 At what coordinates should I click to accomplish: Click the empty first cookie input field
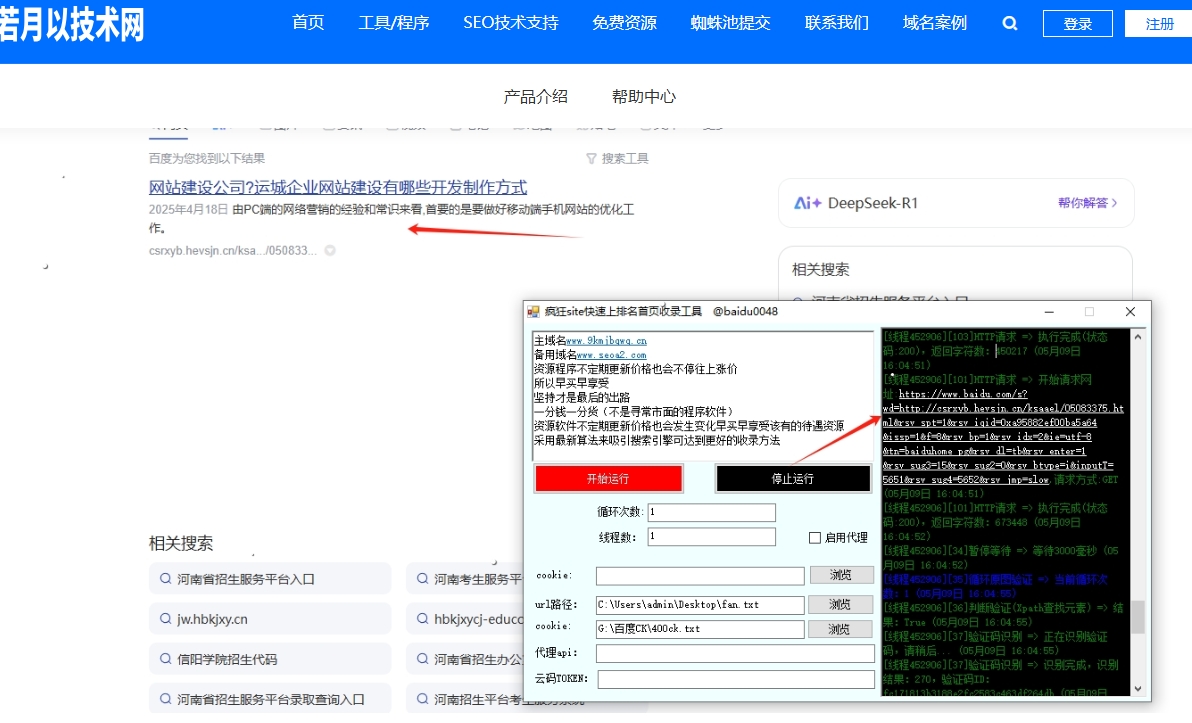(x=700, y=576)
